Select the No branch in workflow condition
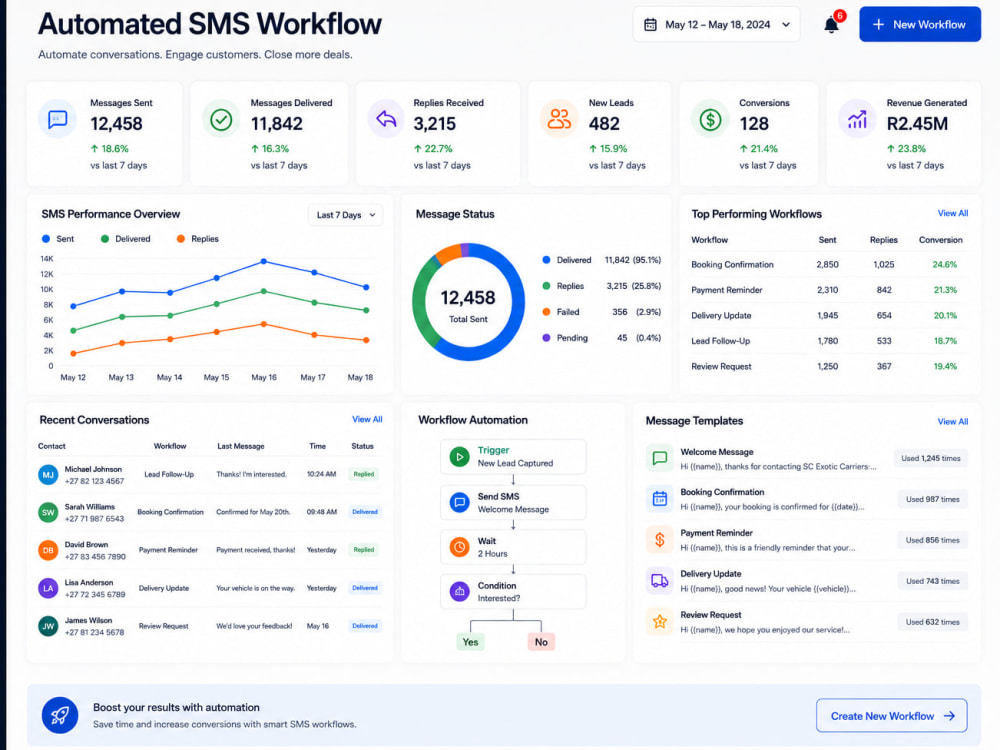 coord(541,642)
